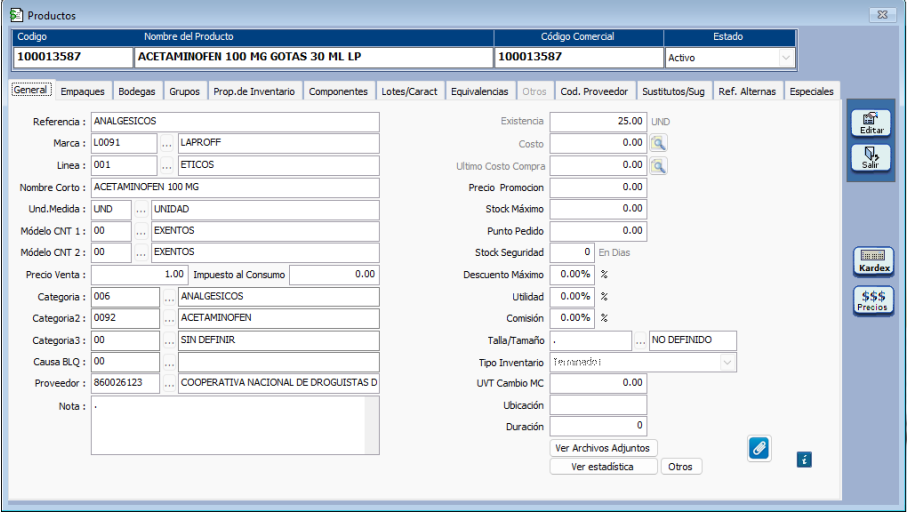Click the Proveedor code field 860026123
Viewport: 909px width, 515px height.
(x=125, y=383)
